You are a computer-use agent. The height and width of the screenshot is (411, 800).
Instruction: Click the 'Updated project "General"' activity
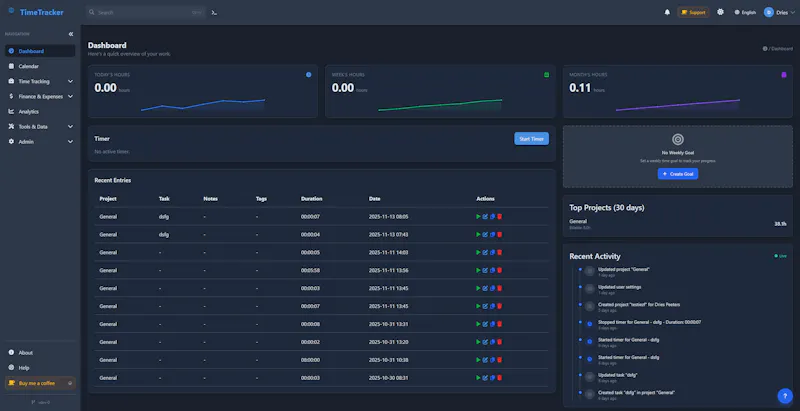pos(623,269)
